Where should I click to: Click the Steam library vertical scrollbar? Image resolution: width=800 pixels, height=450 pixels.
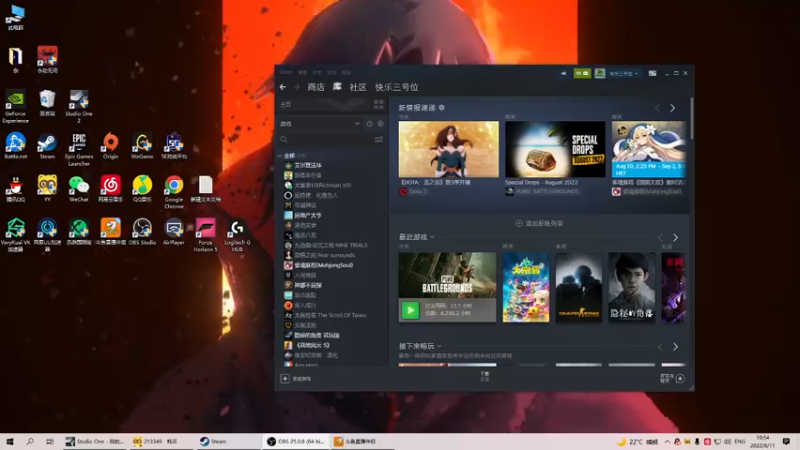pos(691,118)
